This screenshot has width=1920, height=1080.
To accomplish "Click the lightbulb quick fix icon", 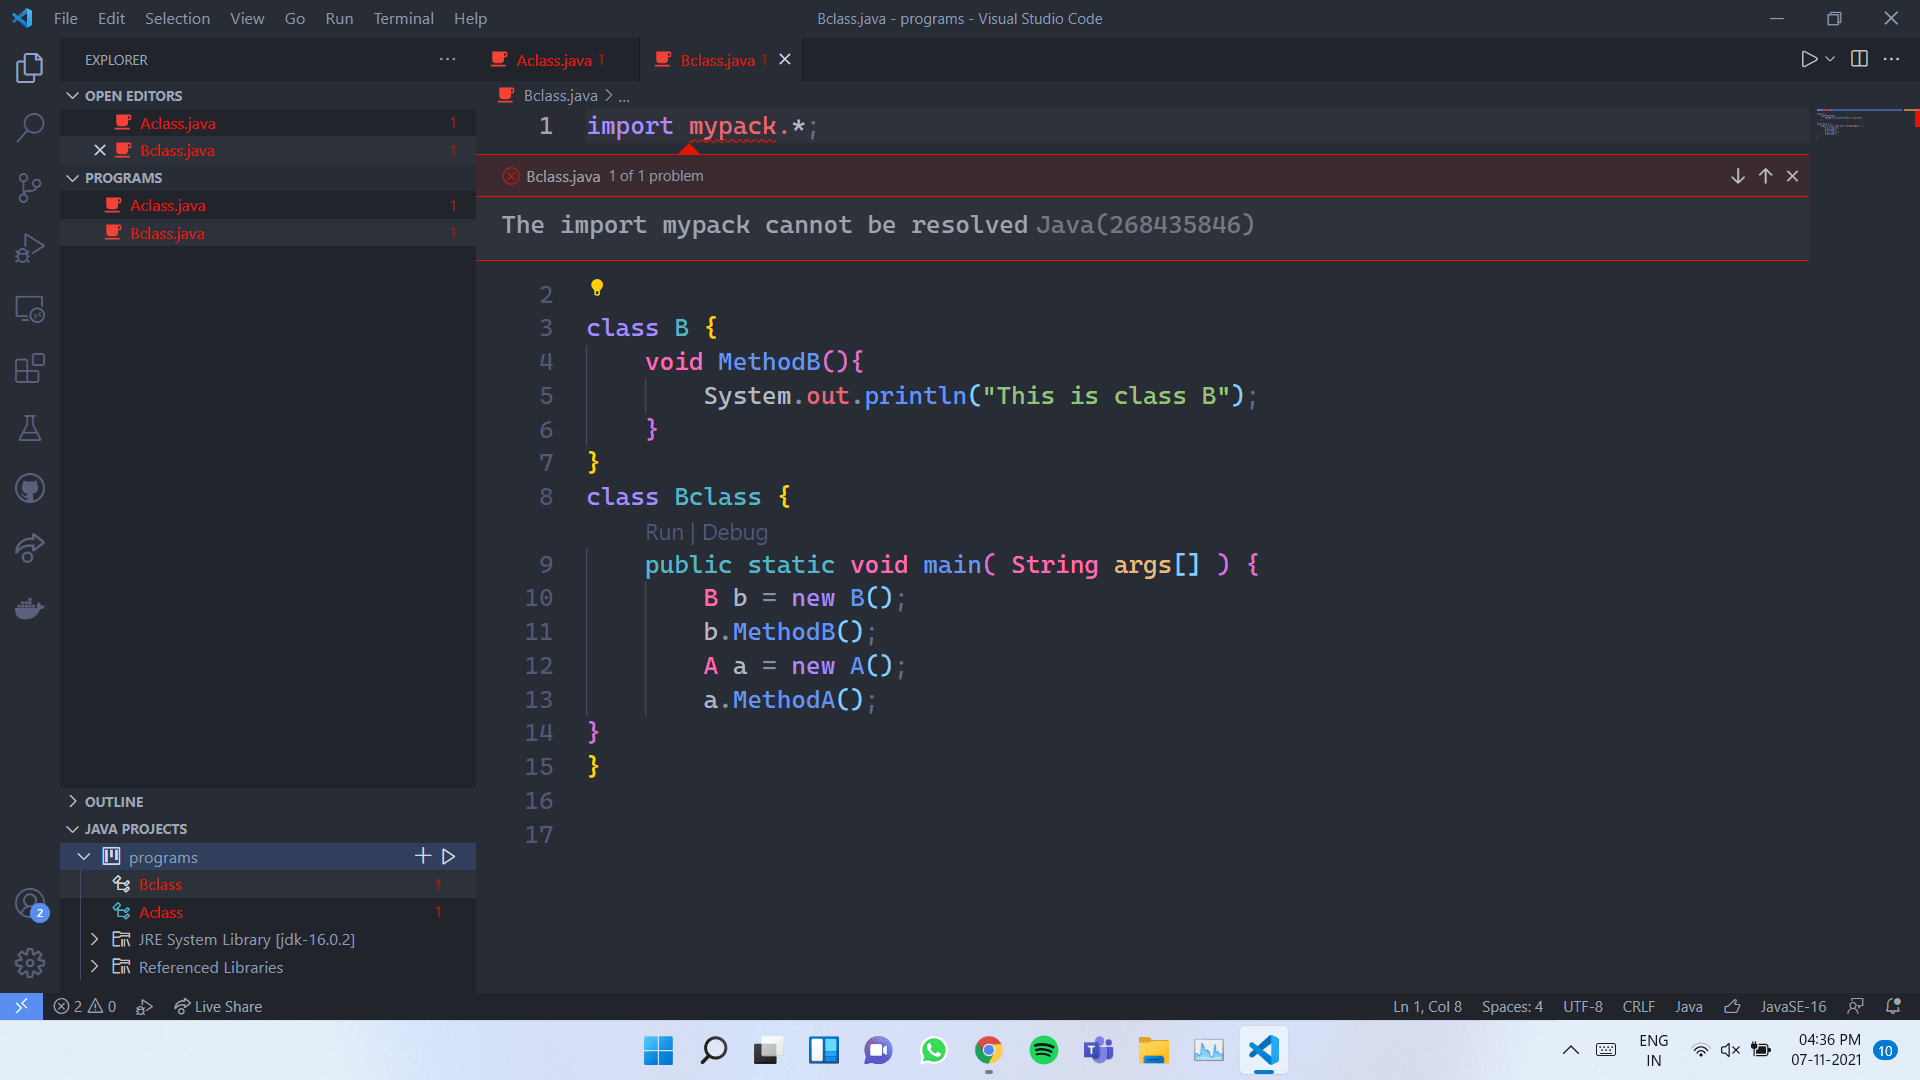I will [x=597, y=288].
